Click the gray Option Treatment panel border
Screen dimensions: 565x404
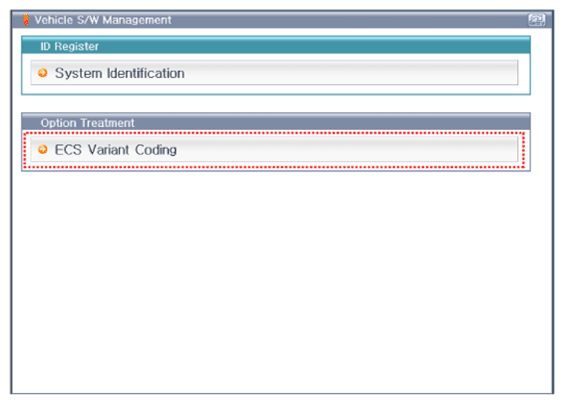(276, 170)
